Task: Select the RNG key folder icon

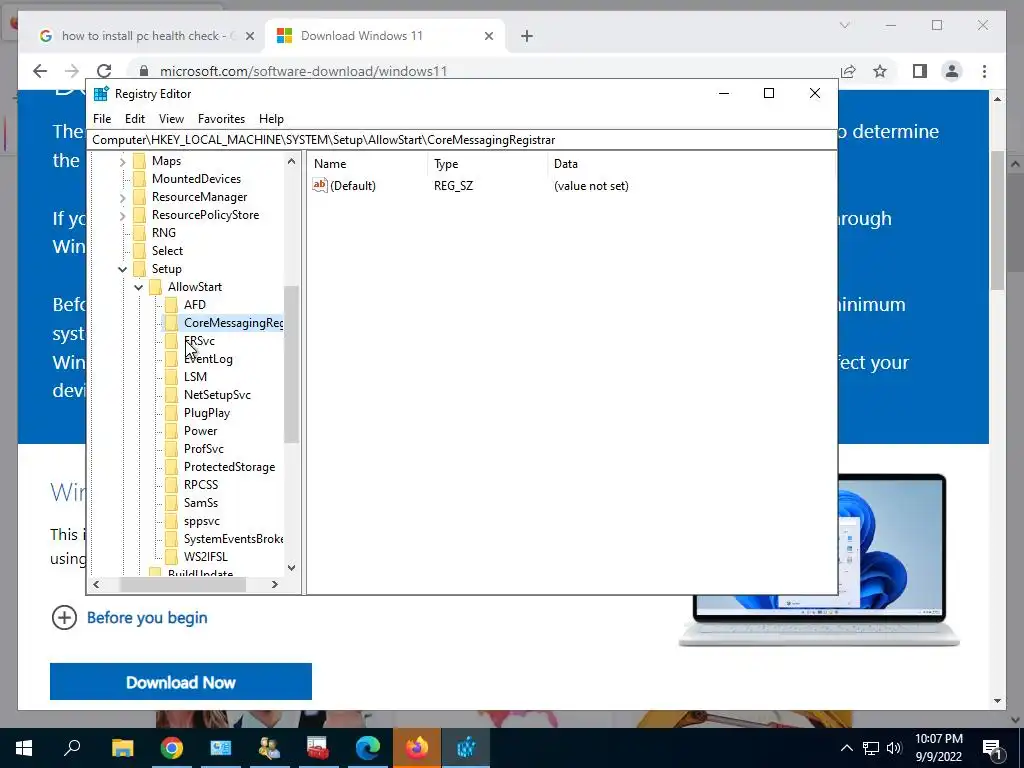Action: coord(139,233)
